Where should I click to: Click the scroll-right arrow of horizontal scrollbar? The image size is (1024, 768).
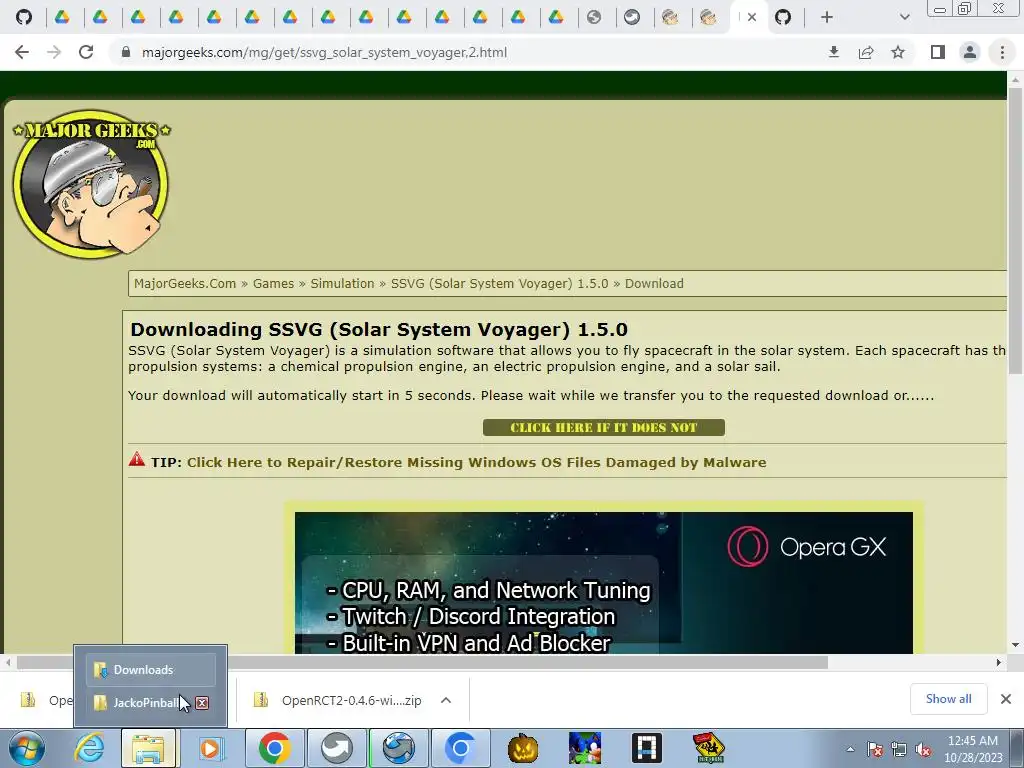tap(999, 662)
